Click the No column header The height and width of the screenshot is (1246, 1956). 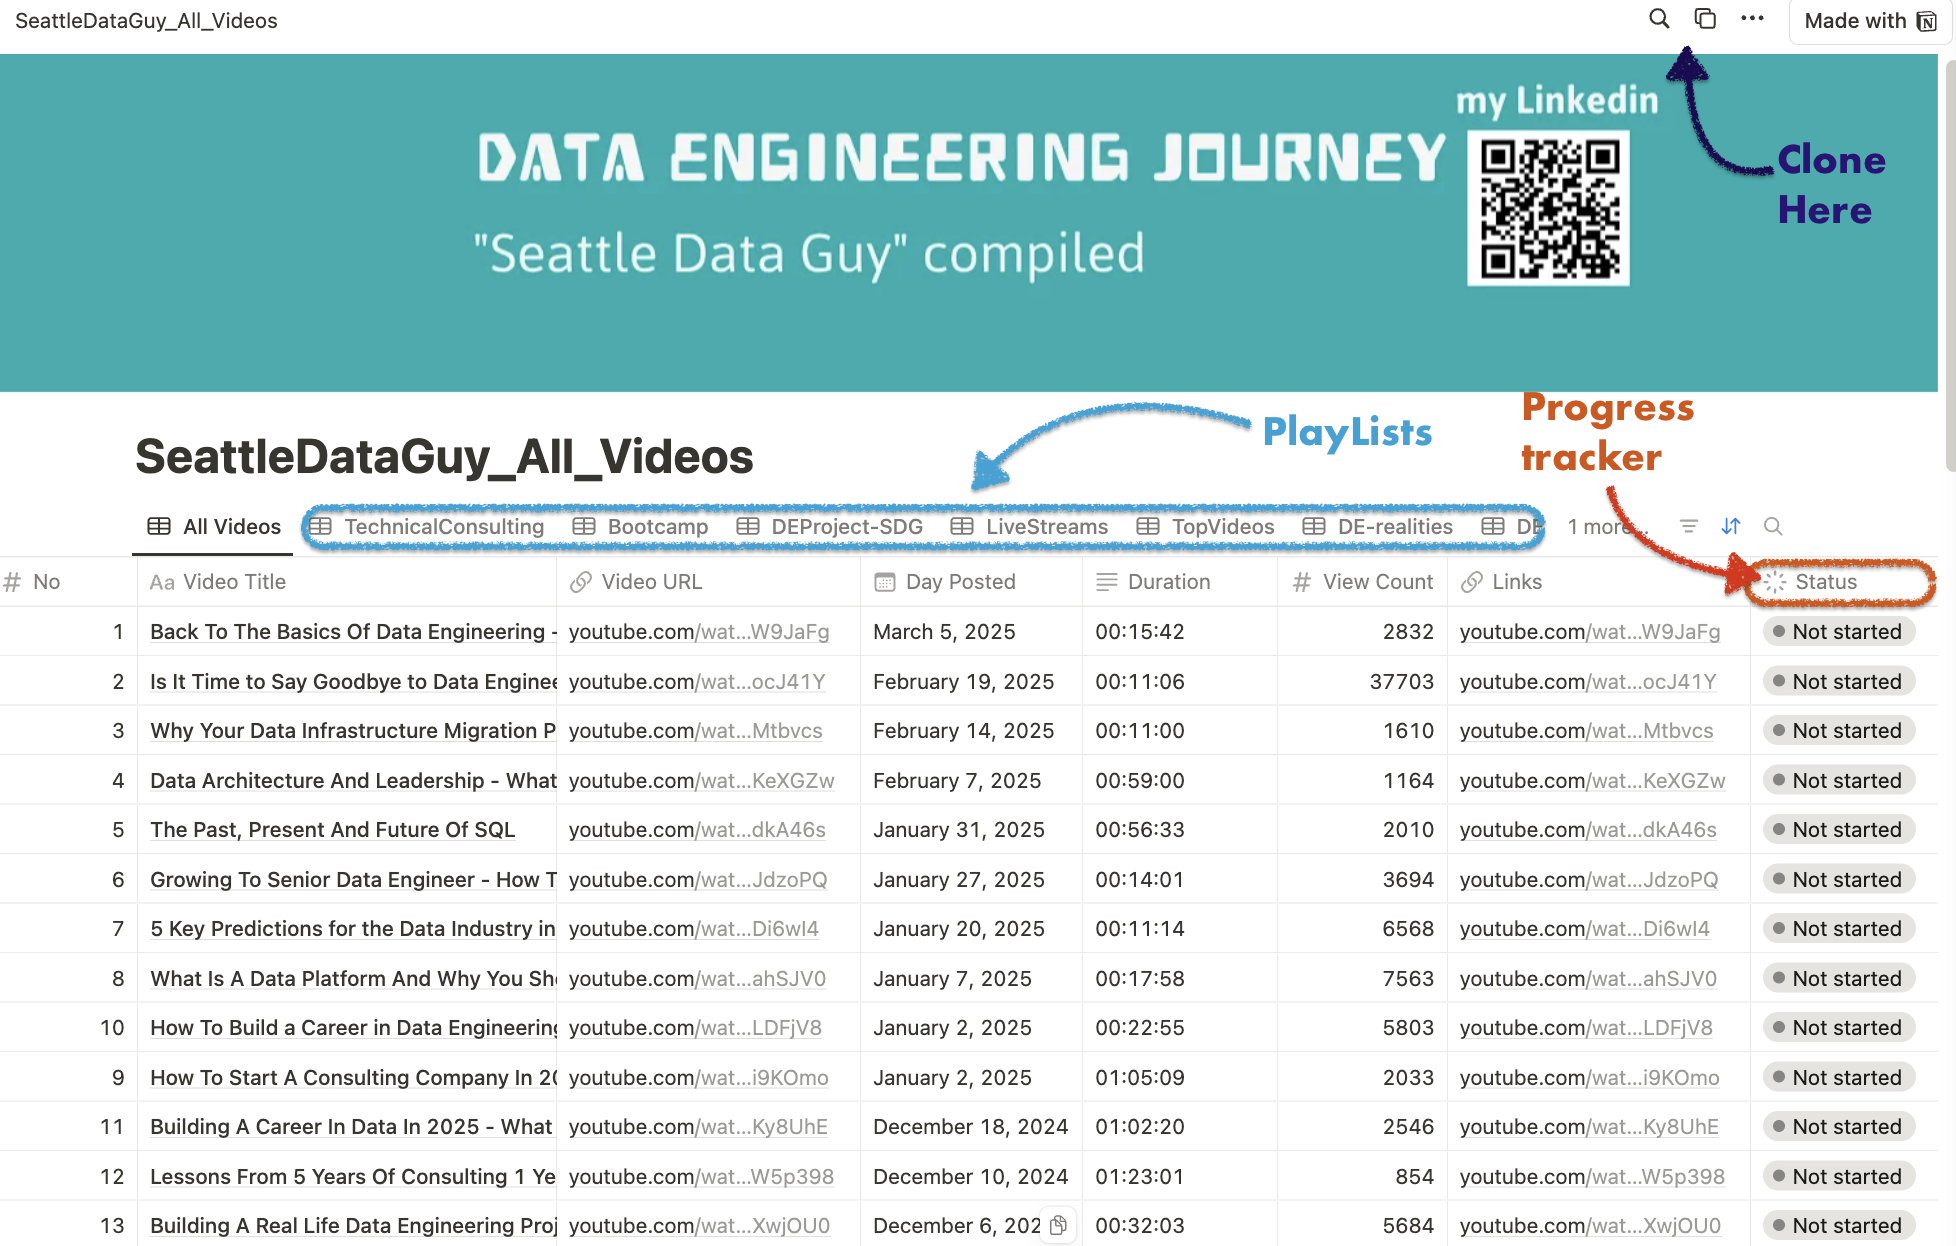68,582
